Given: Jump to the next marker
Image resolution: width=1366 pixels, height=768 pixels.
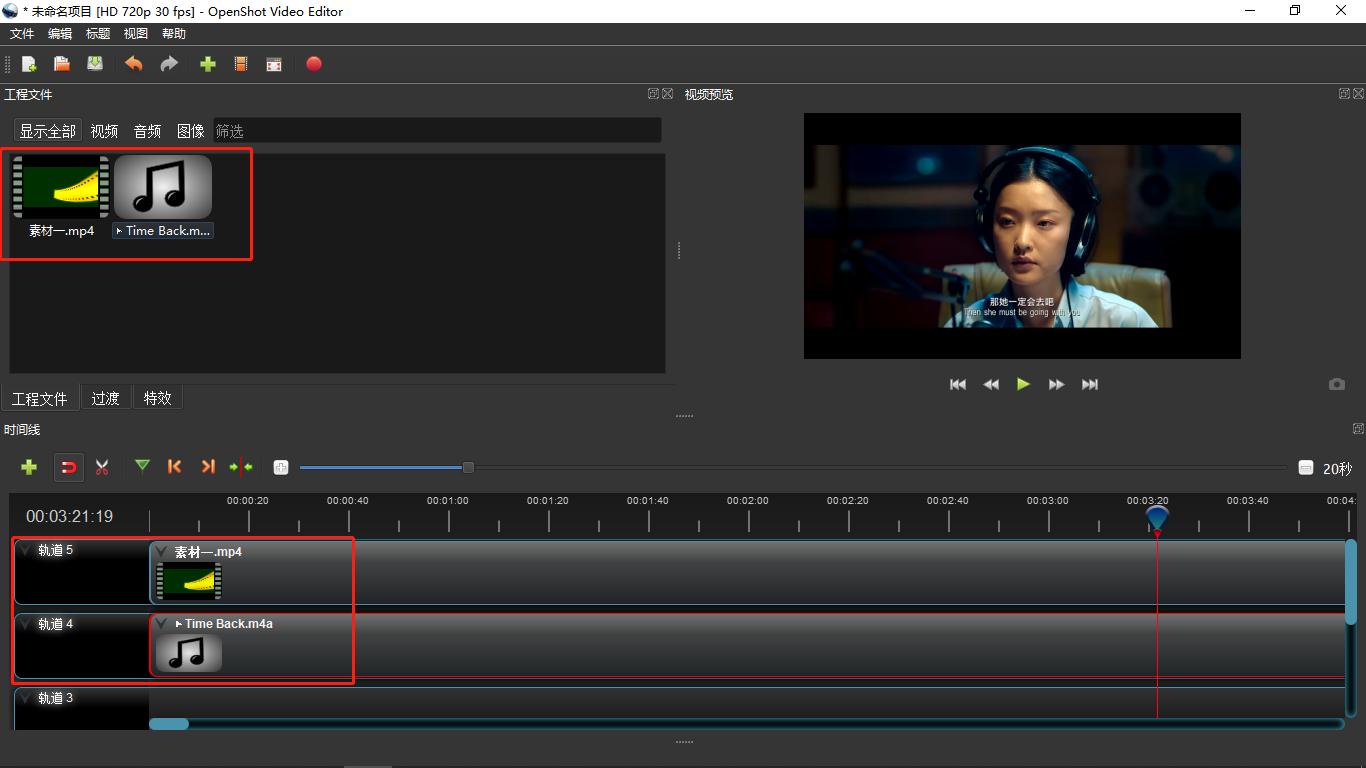Looking at the screenshot, I should pos(208,467).
